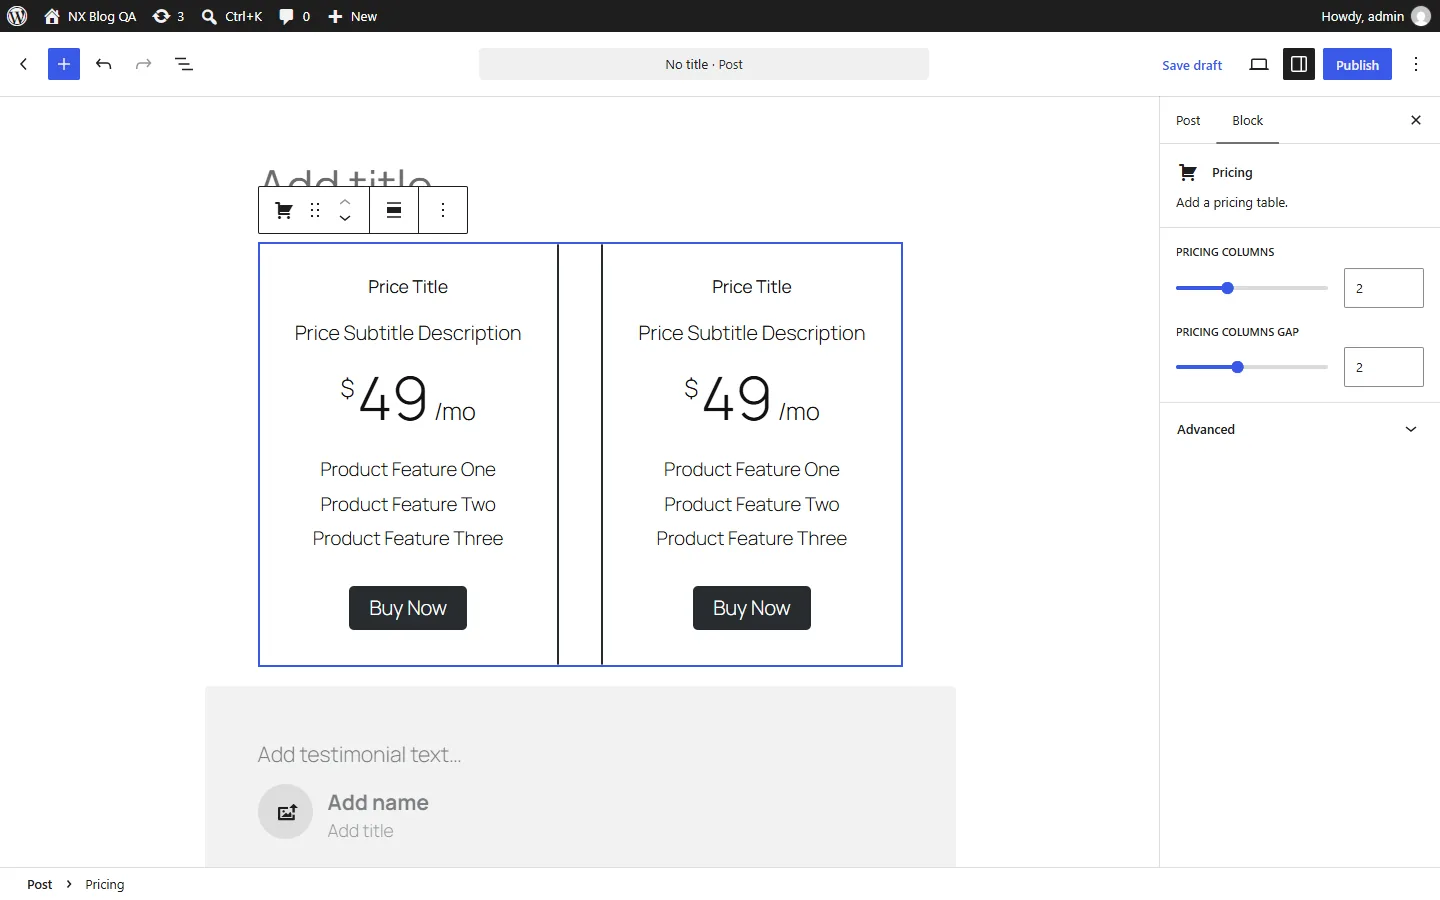Select Pricing in the breadcrumb
The height and width of the screenshot is (900, 1440).
point(105,884)
